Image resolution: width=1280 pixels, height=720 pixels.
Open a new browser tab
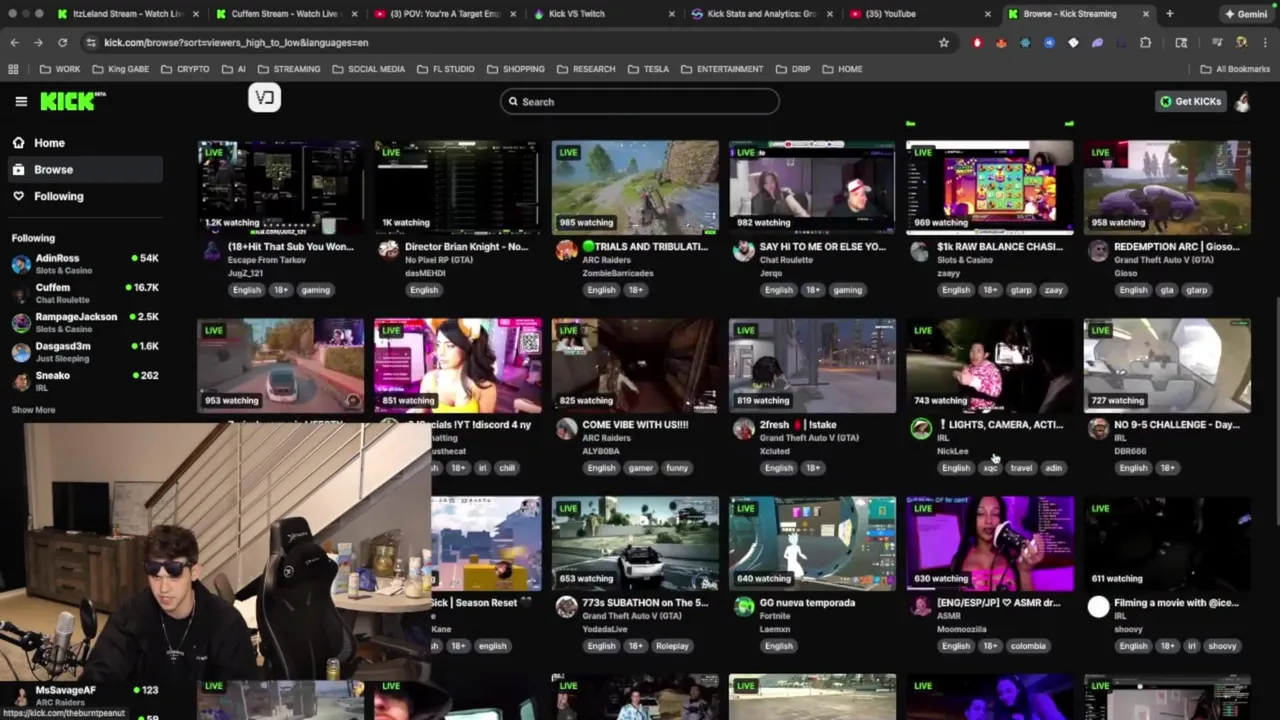coord(1169,14)
